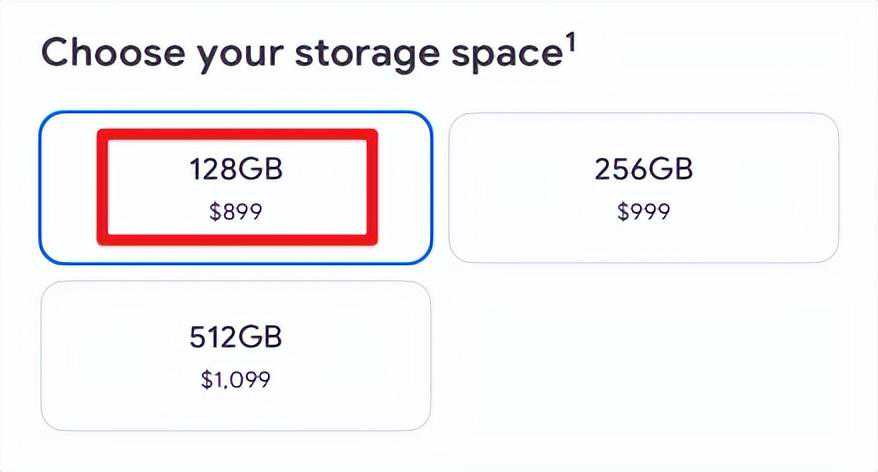Tap the mid-tier 256GB tile

click(x=643, y=188)
